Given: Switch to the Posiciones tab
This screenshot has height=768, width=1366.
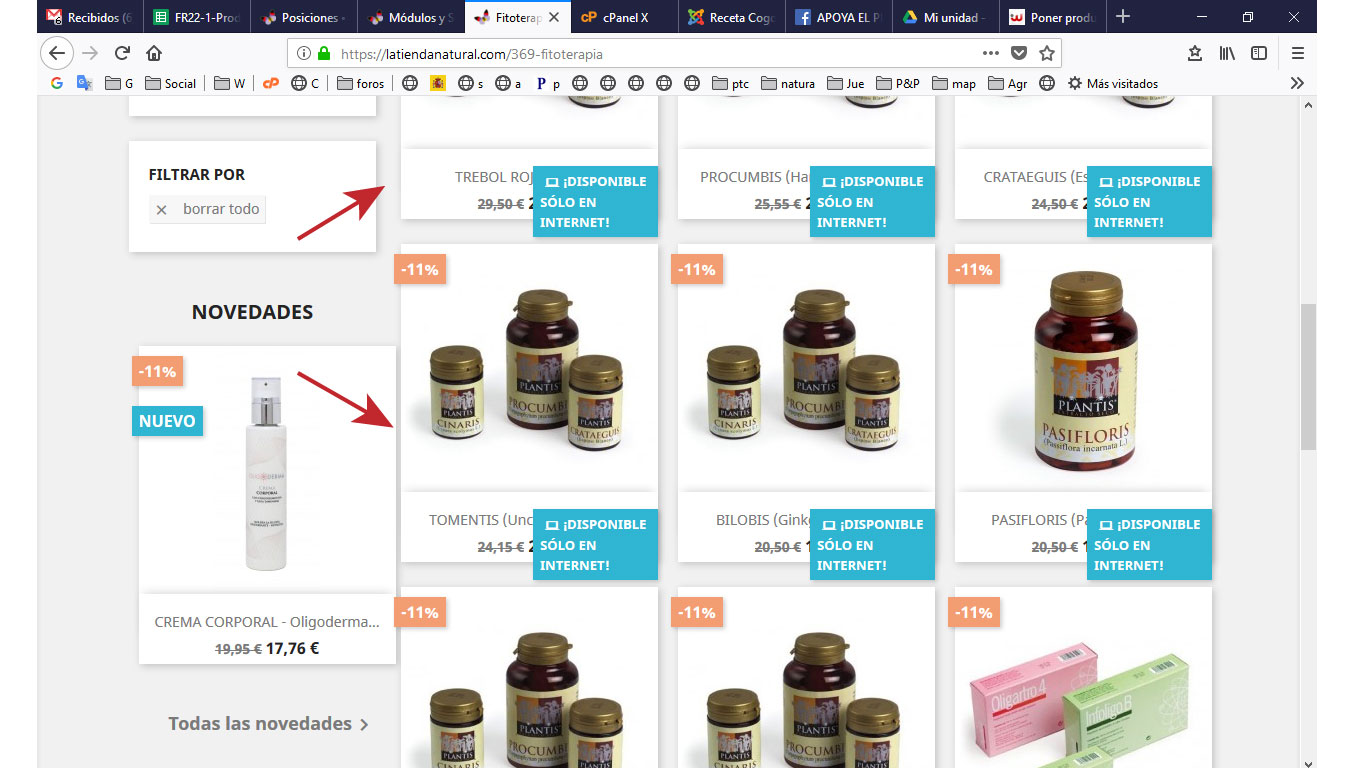Looking at the screenshot, I should pyautogui.click(x=304, y=17).
